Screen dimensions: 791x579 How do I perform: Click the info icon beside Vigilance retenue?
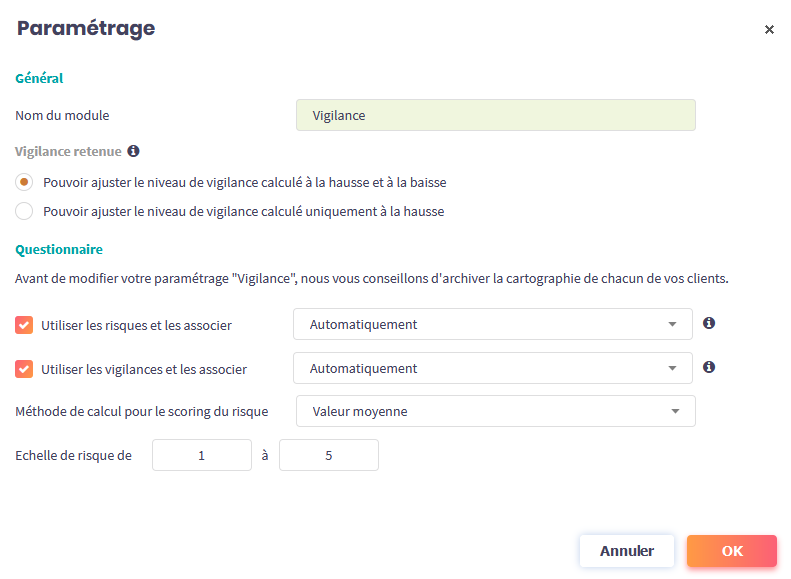[133, 152]
